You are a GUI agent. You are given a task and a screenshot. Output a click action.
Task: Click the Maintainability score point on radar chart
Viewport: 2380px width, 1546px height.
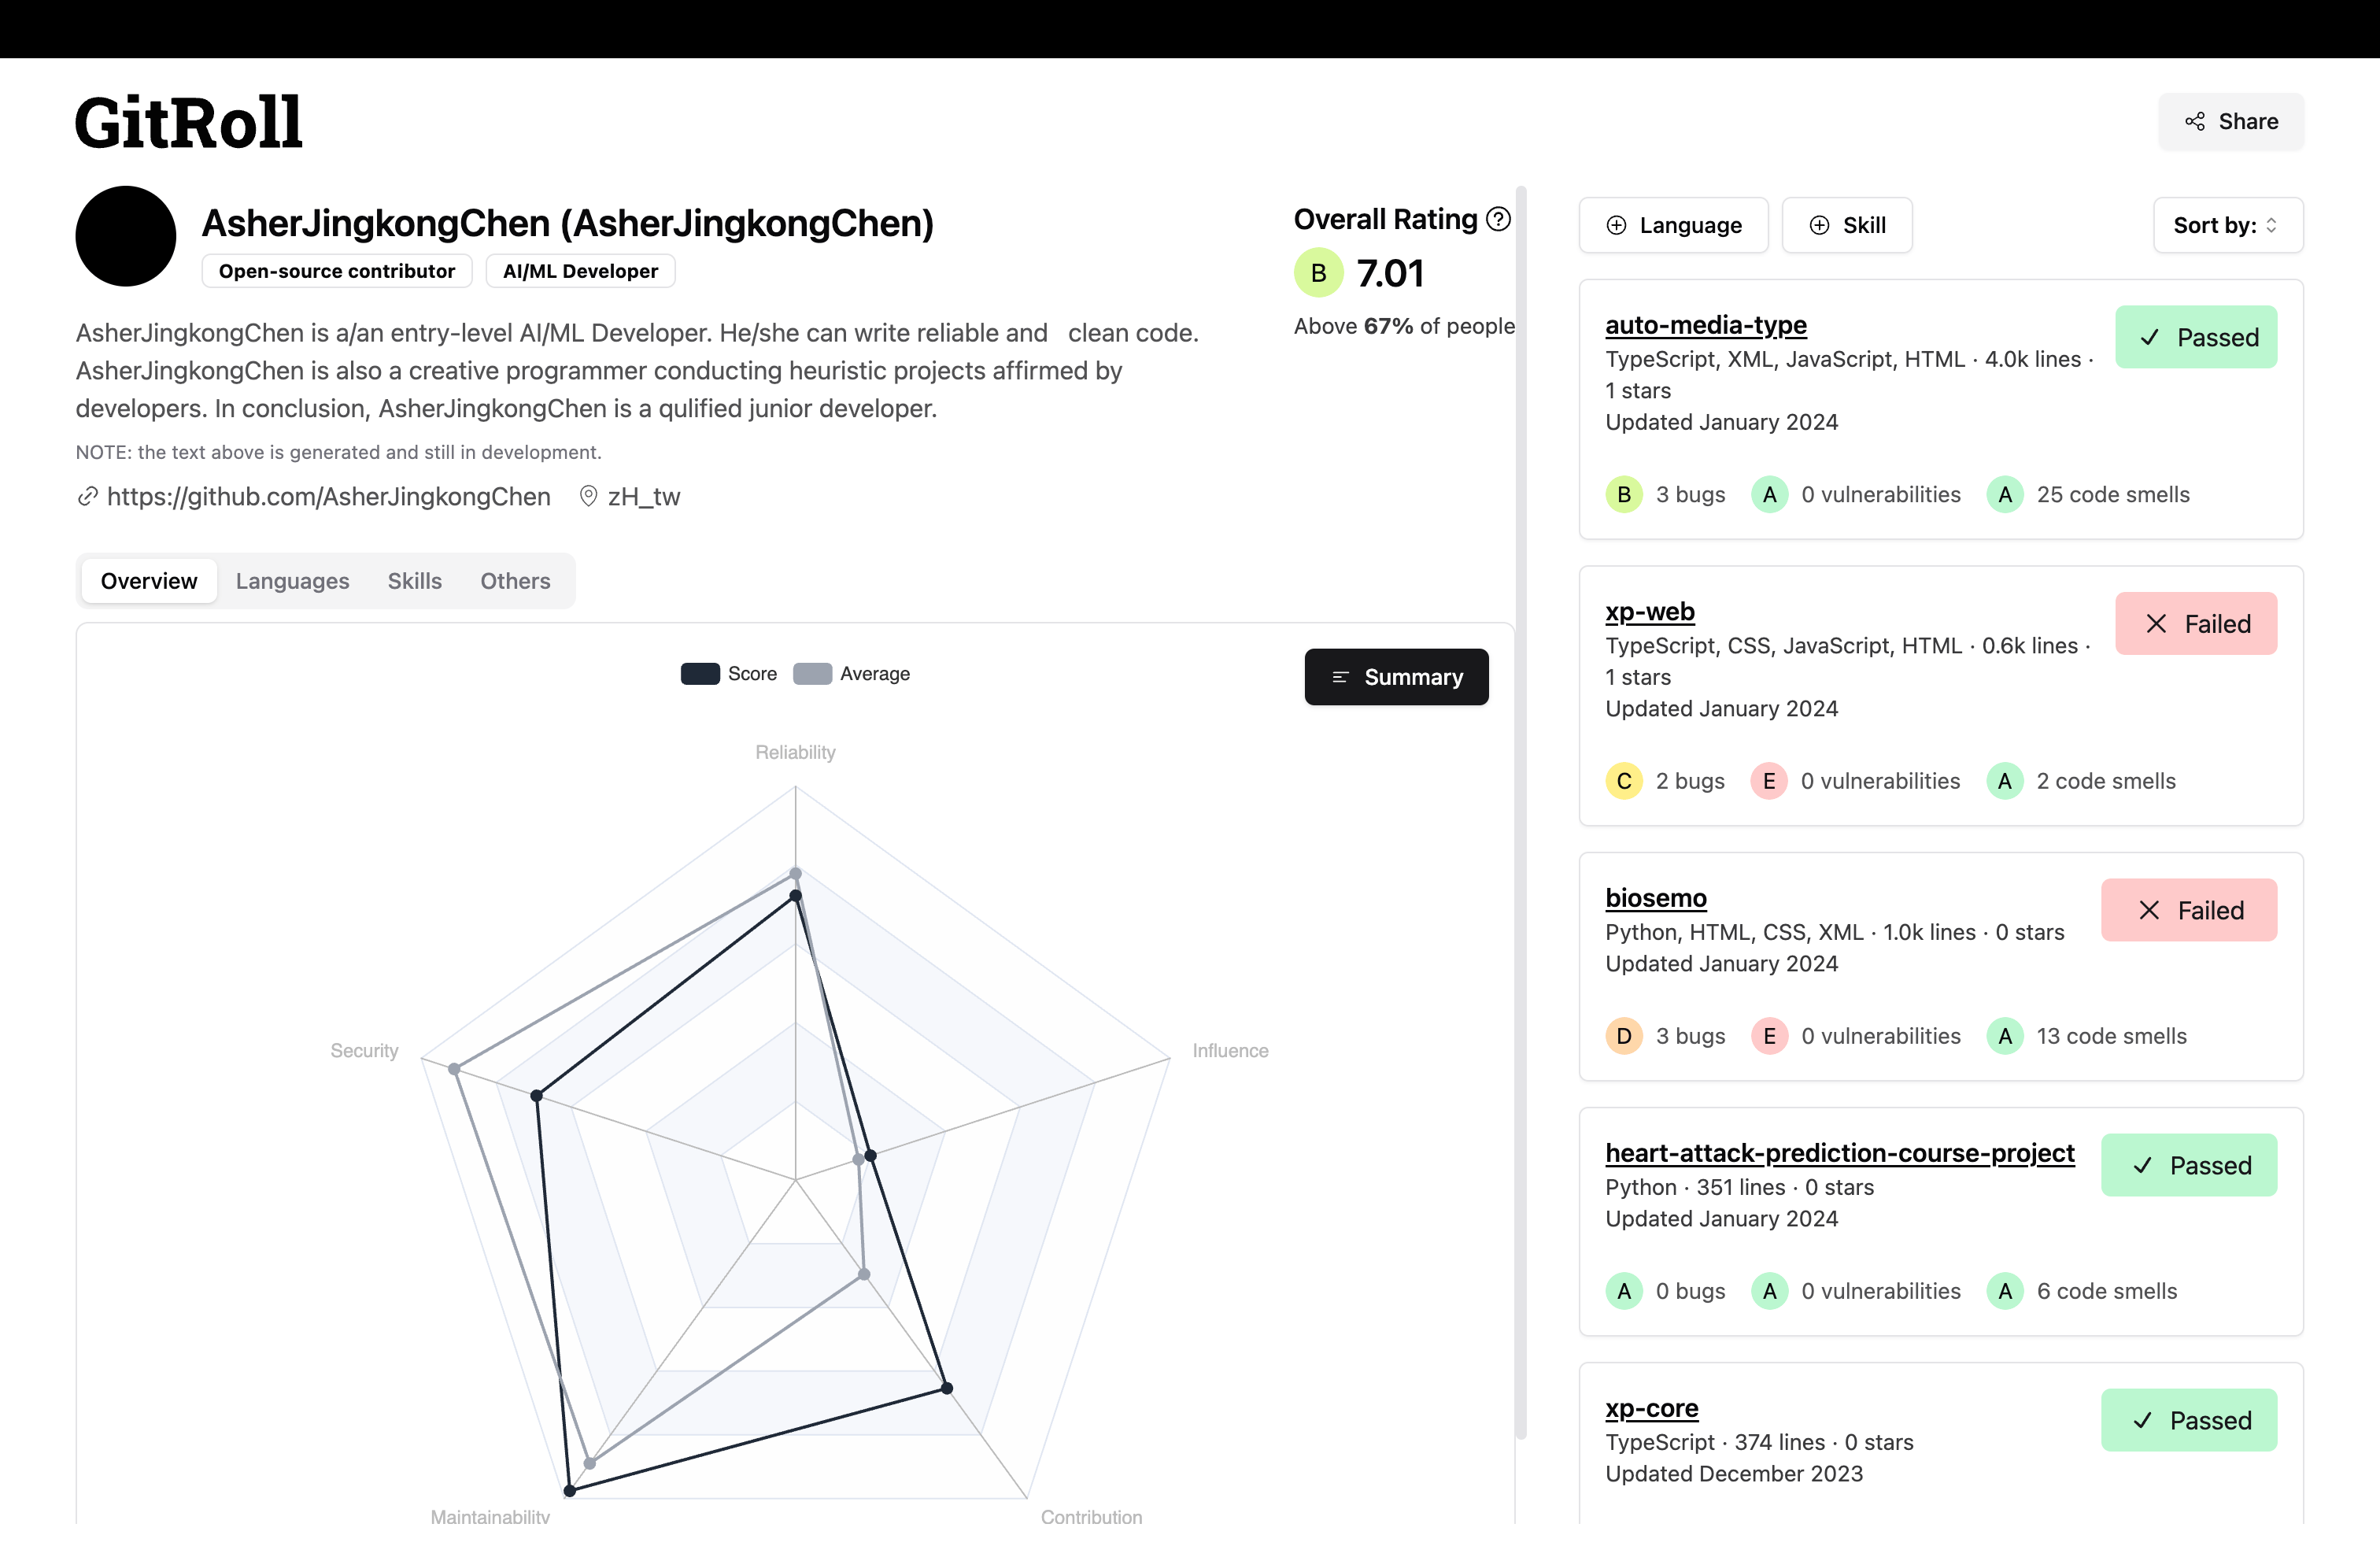tap(570, 1491)
